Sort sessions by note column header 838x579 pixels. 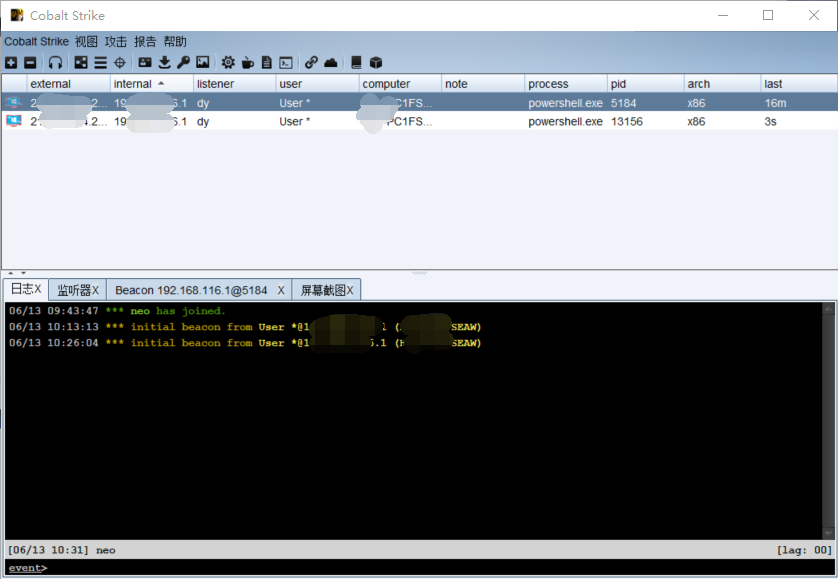tap(483, 84)
